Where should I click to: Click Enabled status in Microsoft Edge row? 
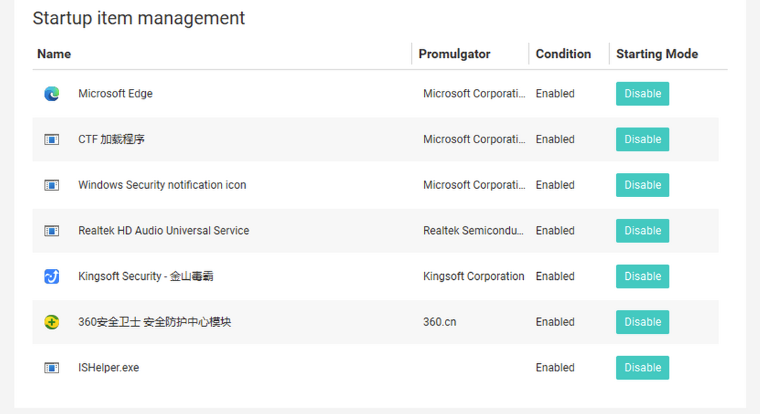coord(555,94)
